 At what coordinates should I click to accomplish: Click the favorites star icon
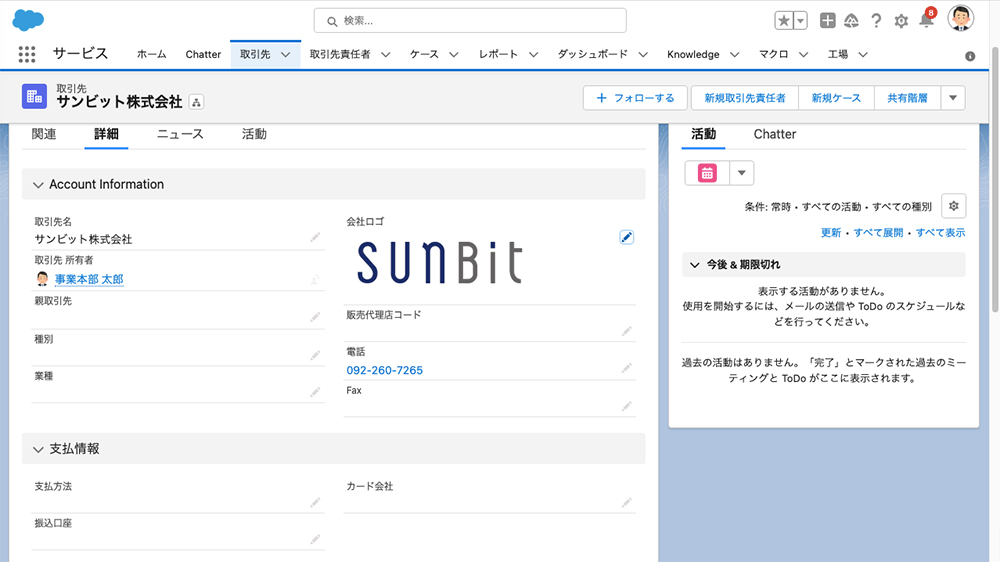click(x=784, y=20)
